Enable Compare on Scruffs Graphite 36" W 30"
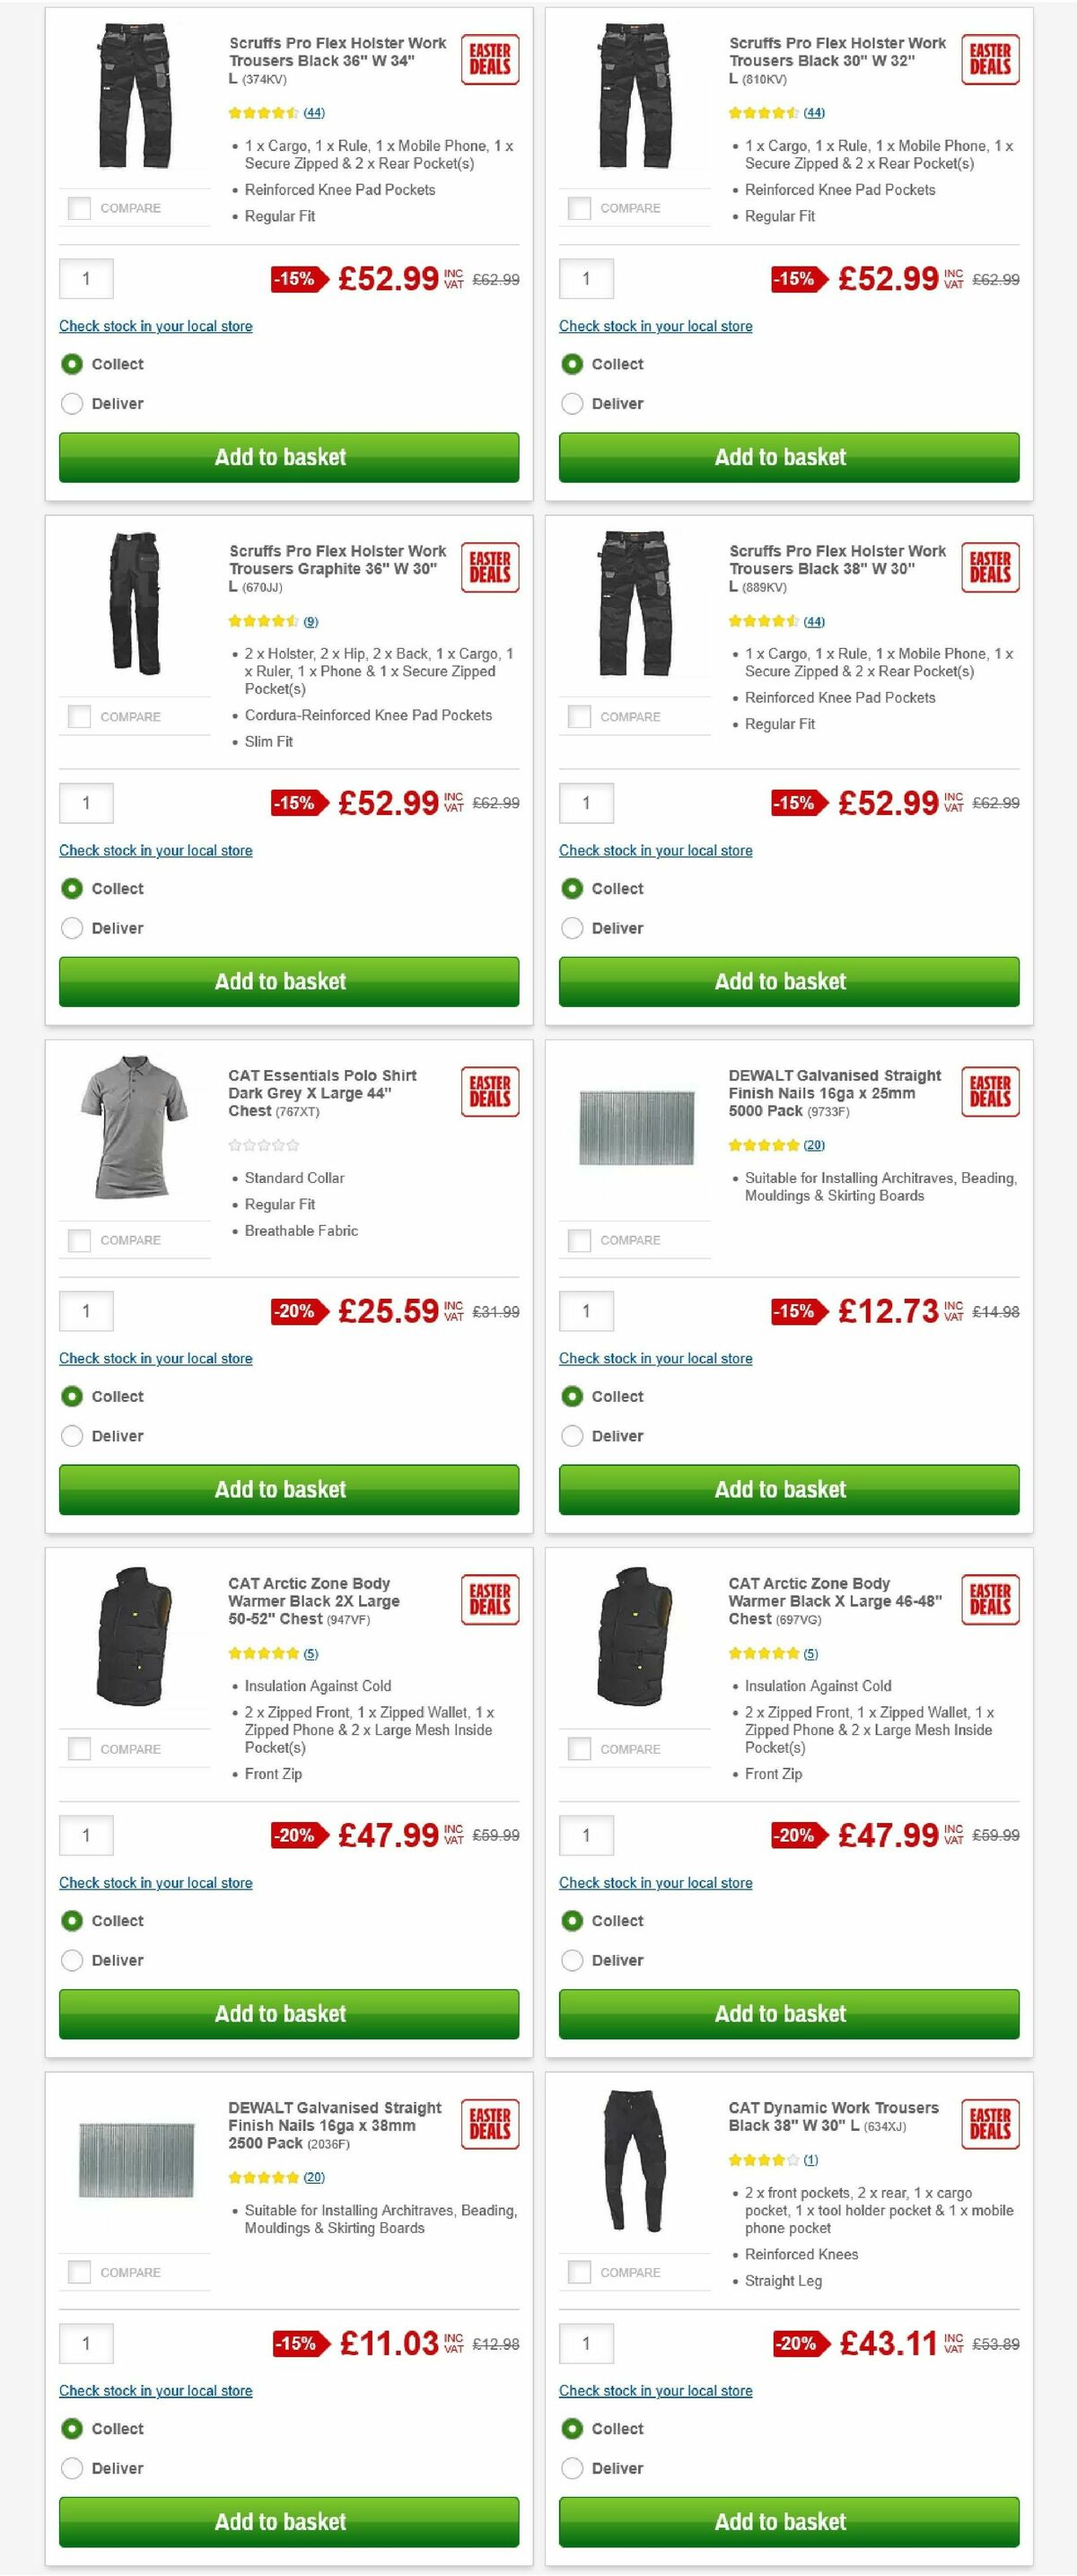The image size is (1077, 2576). pos(78,716)
